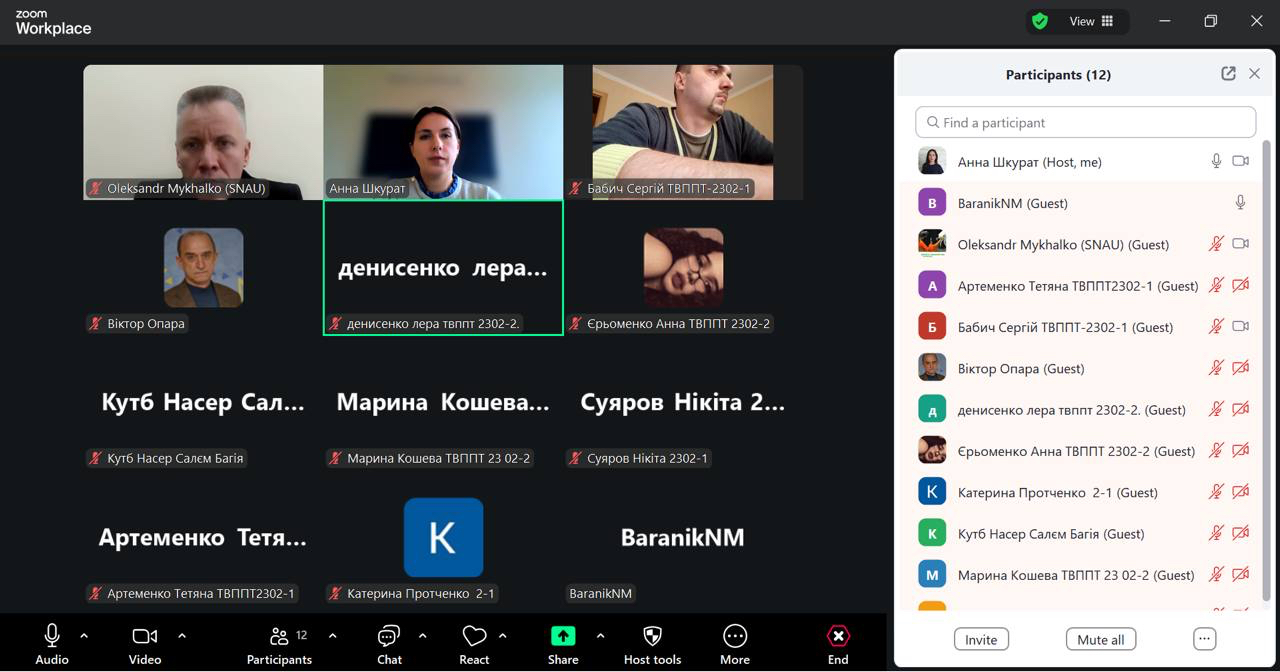
Task: Open Host tools shield icon
Action: (x=652, y=643)
